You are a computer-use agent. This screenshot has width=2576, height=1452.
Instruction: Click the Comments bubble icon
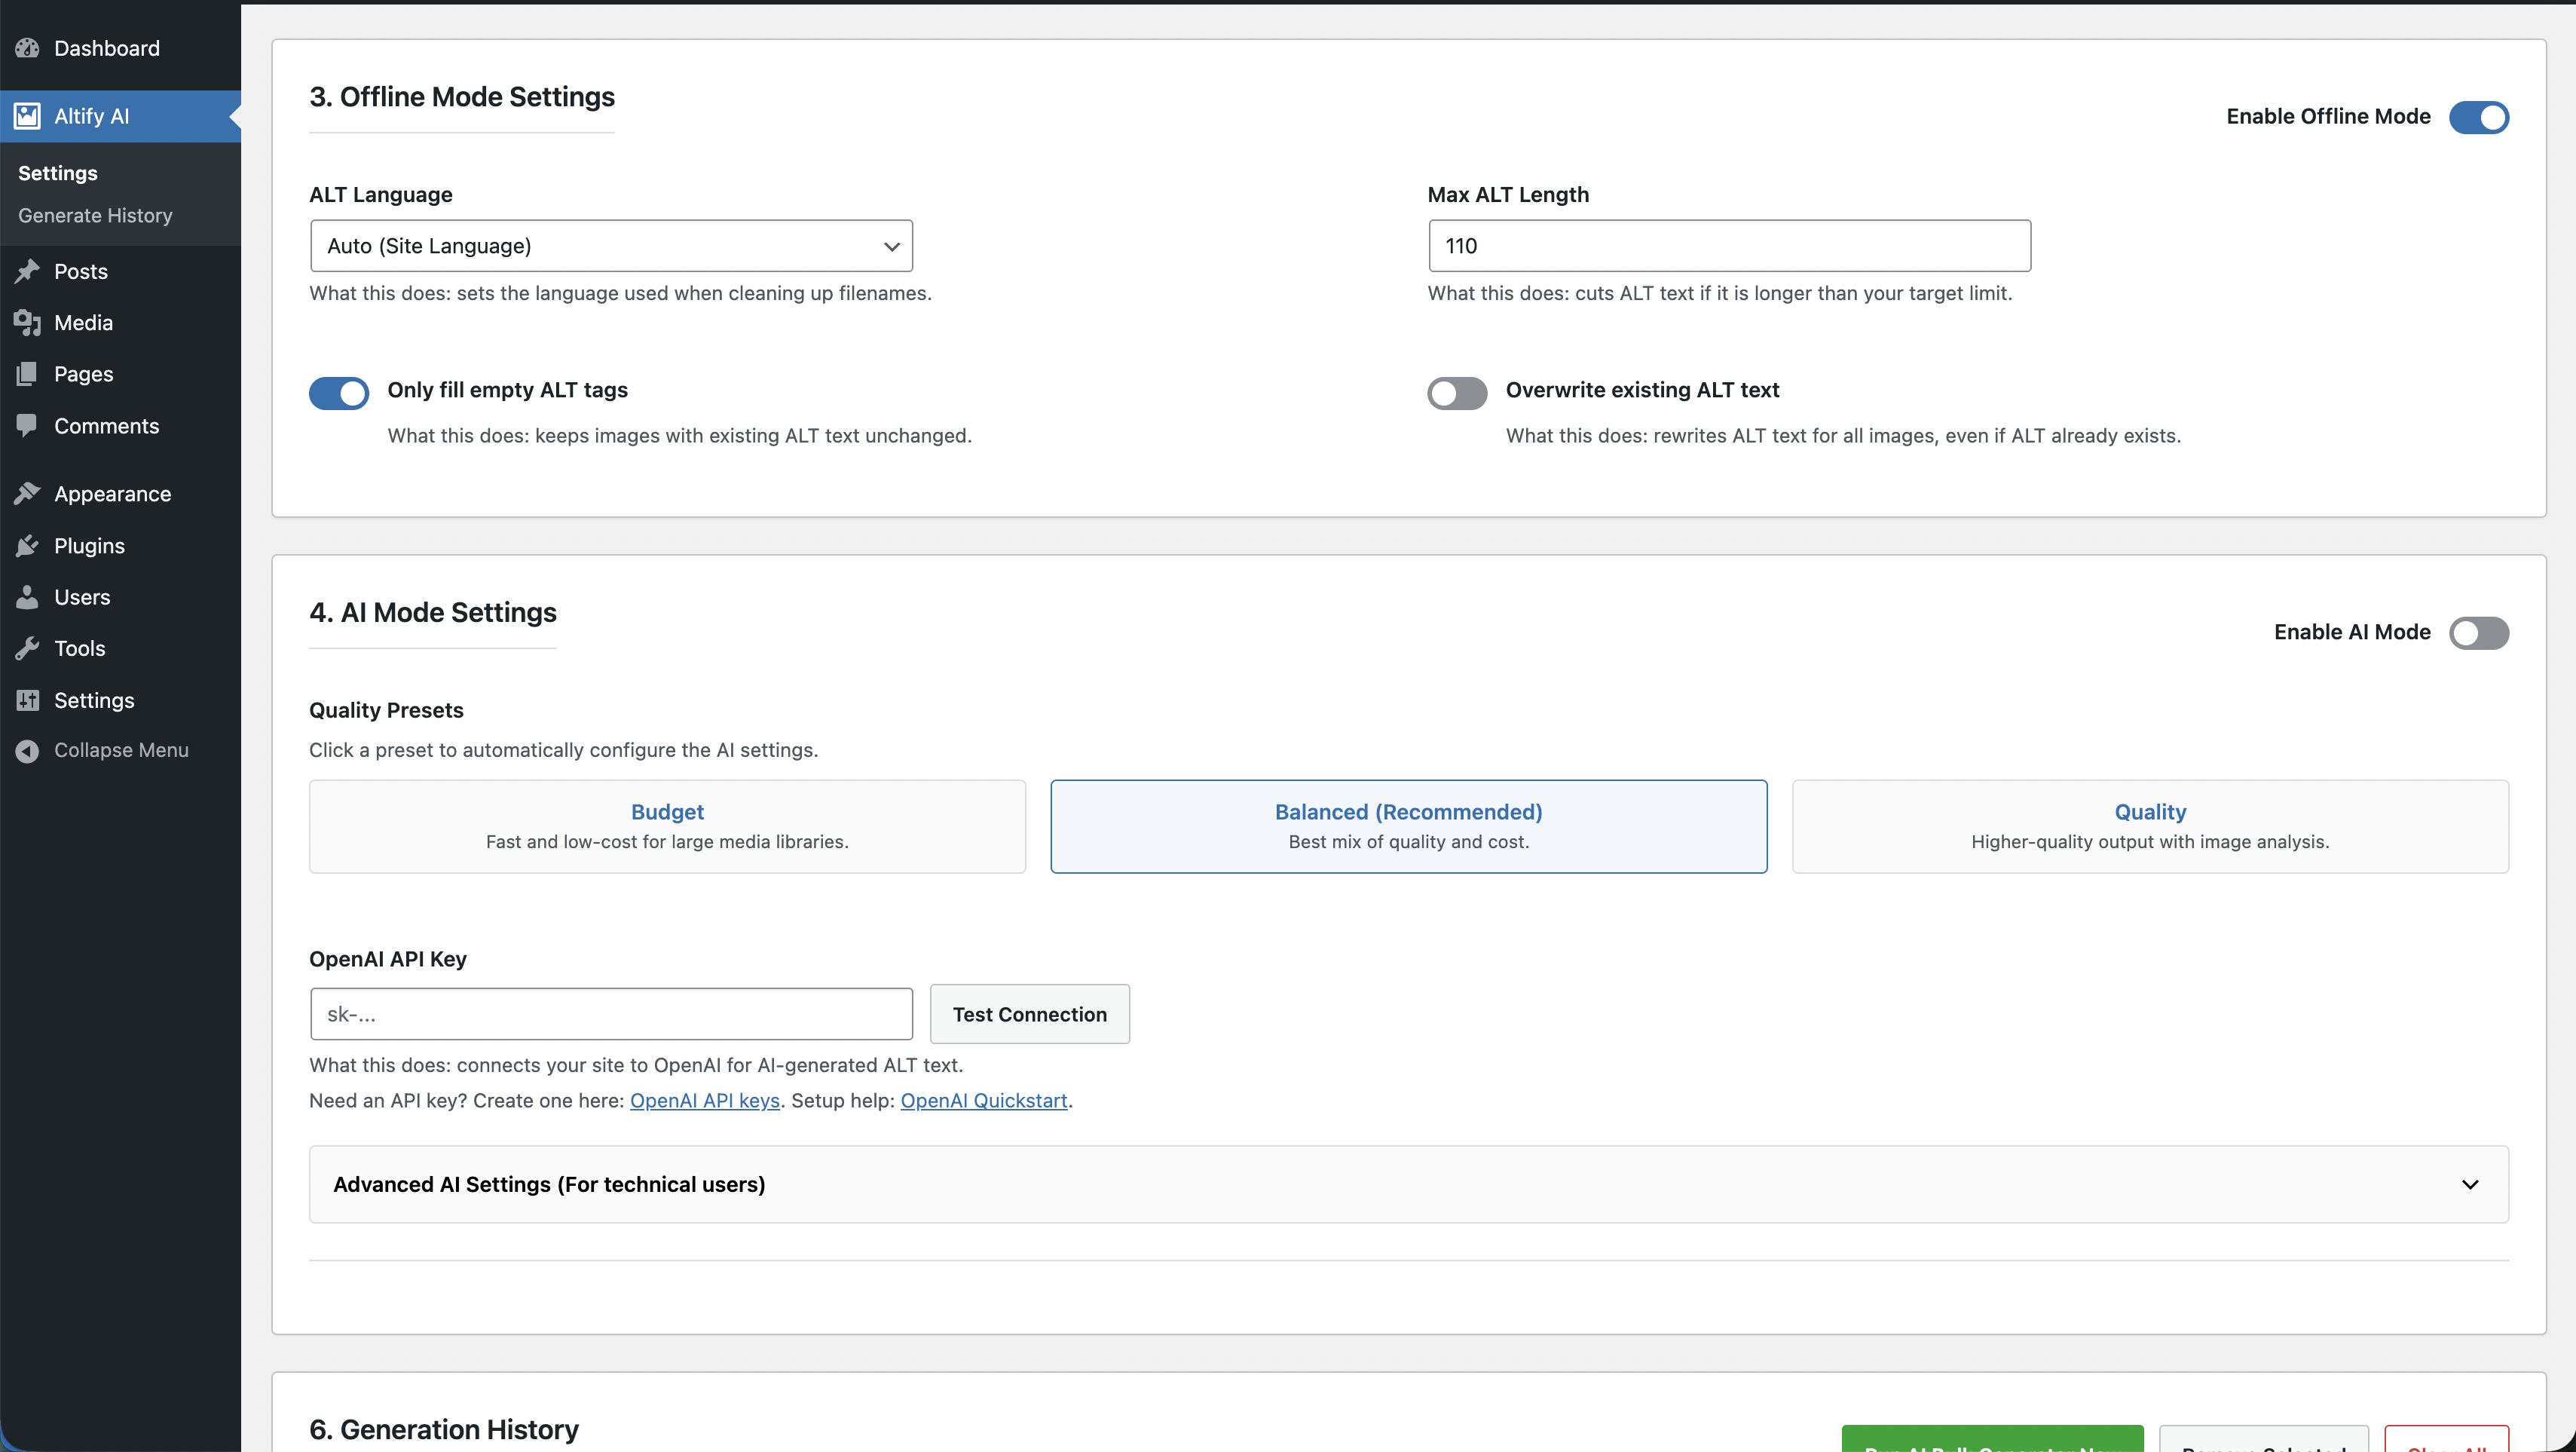27,425
